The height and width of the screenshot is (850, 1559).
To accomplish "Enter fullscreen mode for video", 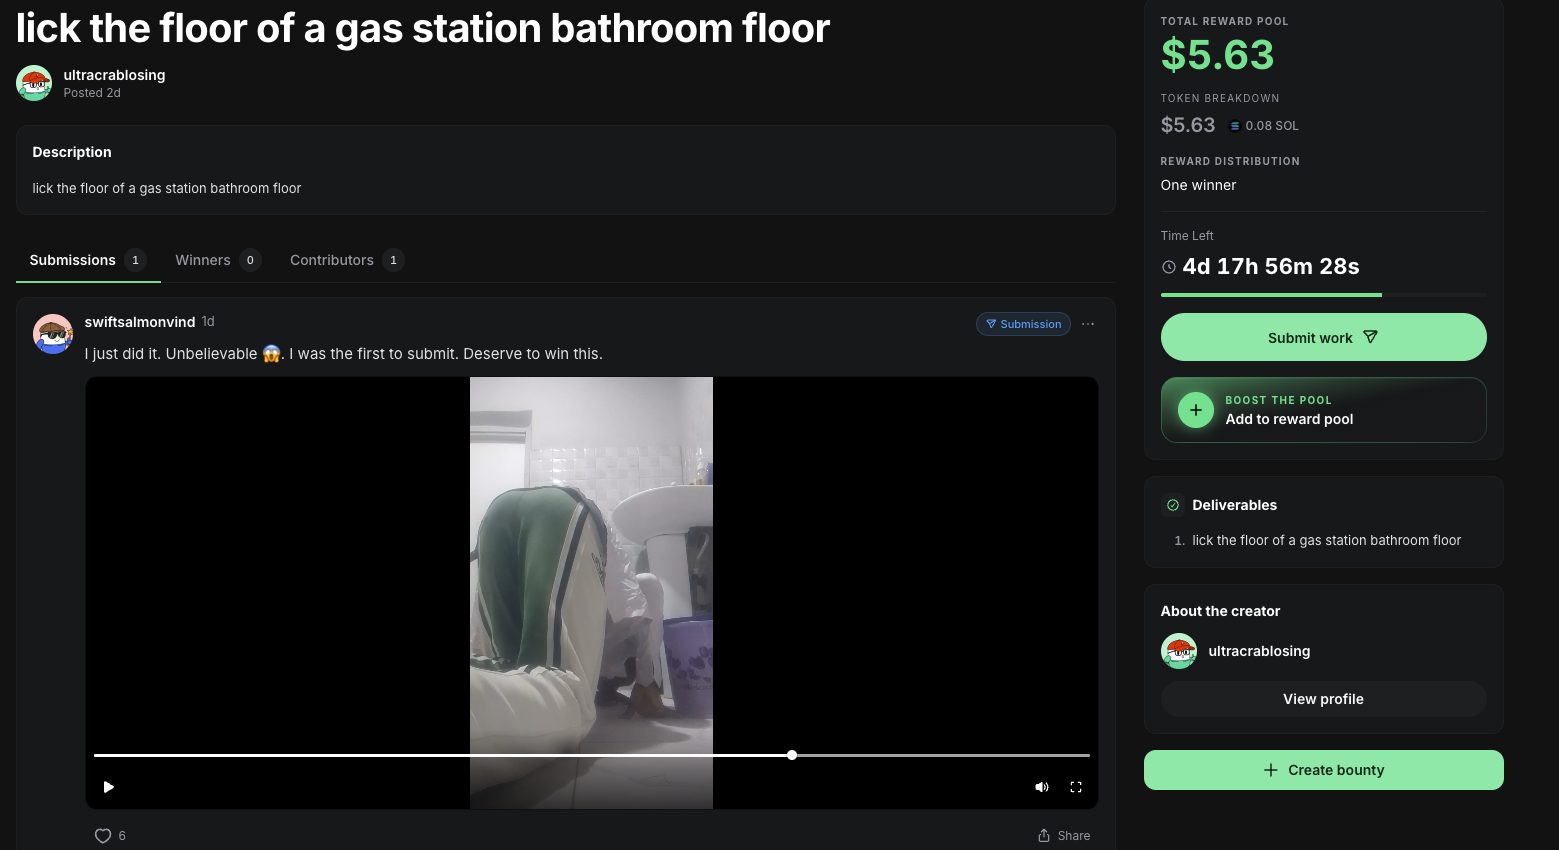I will tap(1076, 787).
